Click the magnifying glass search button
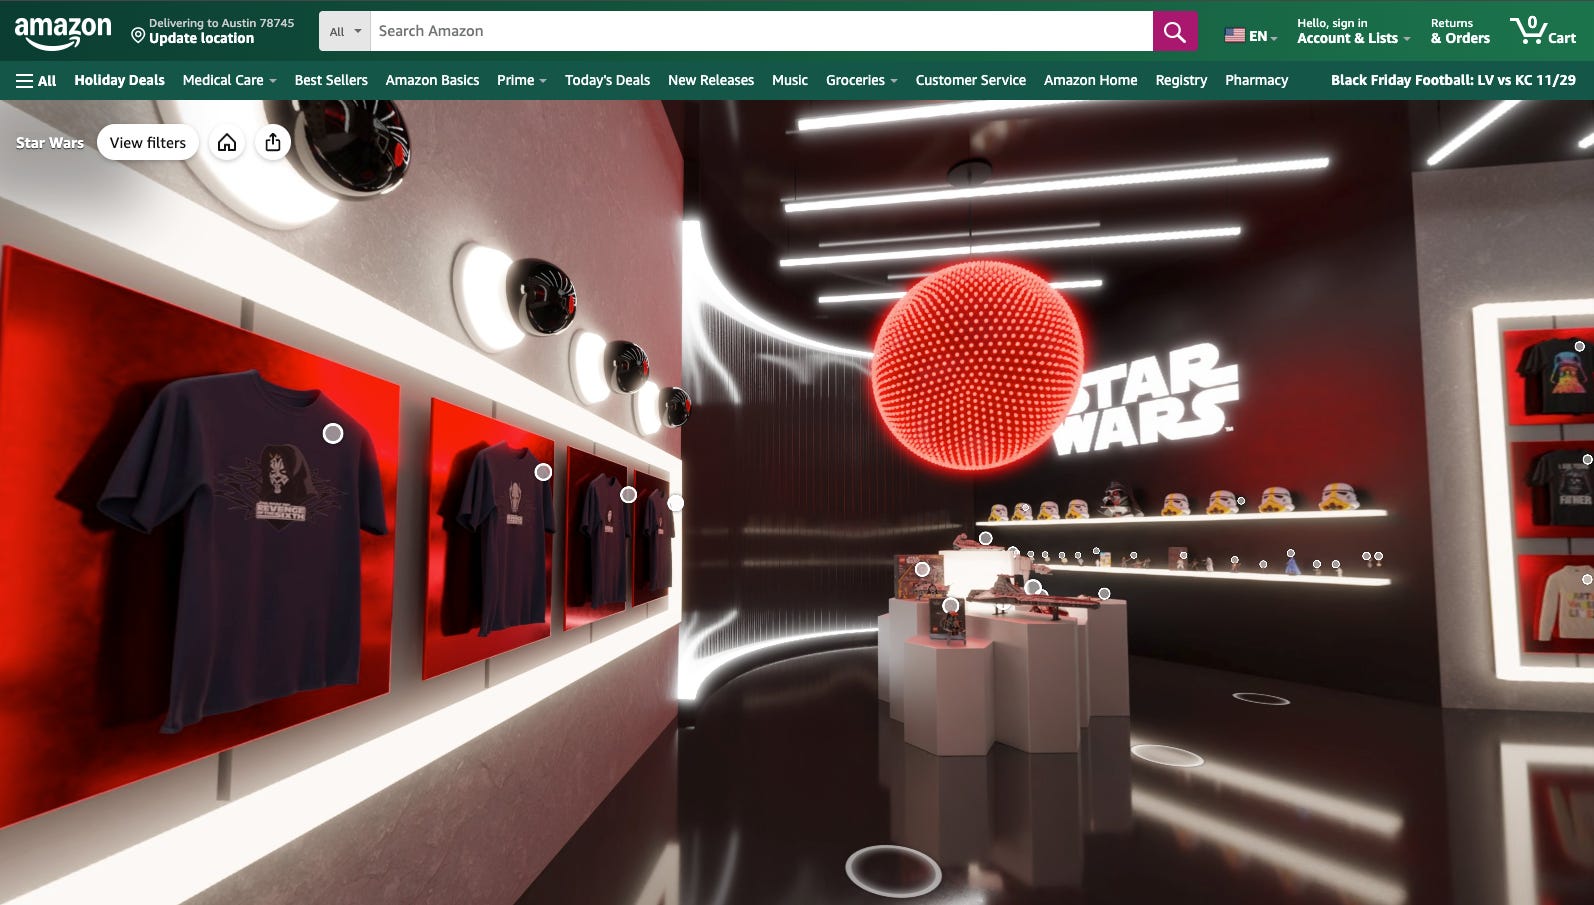The height and width of the screenshot is (905, 1594). click(x=1174, y=31)
